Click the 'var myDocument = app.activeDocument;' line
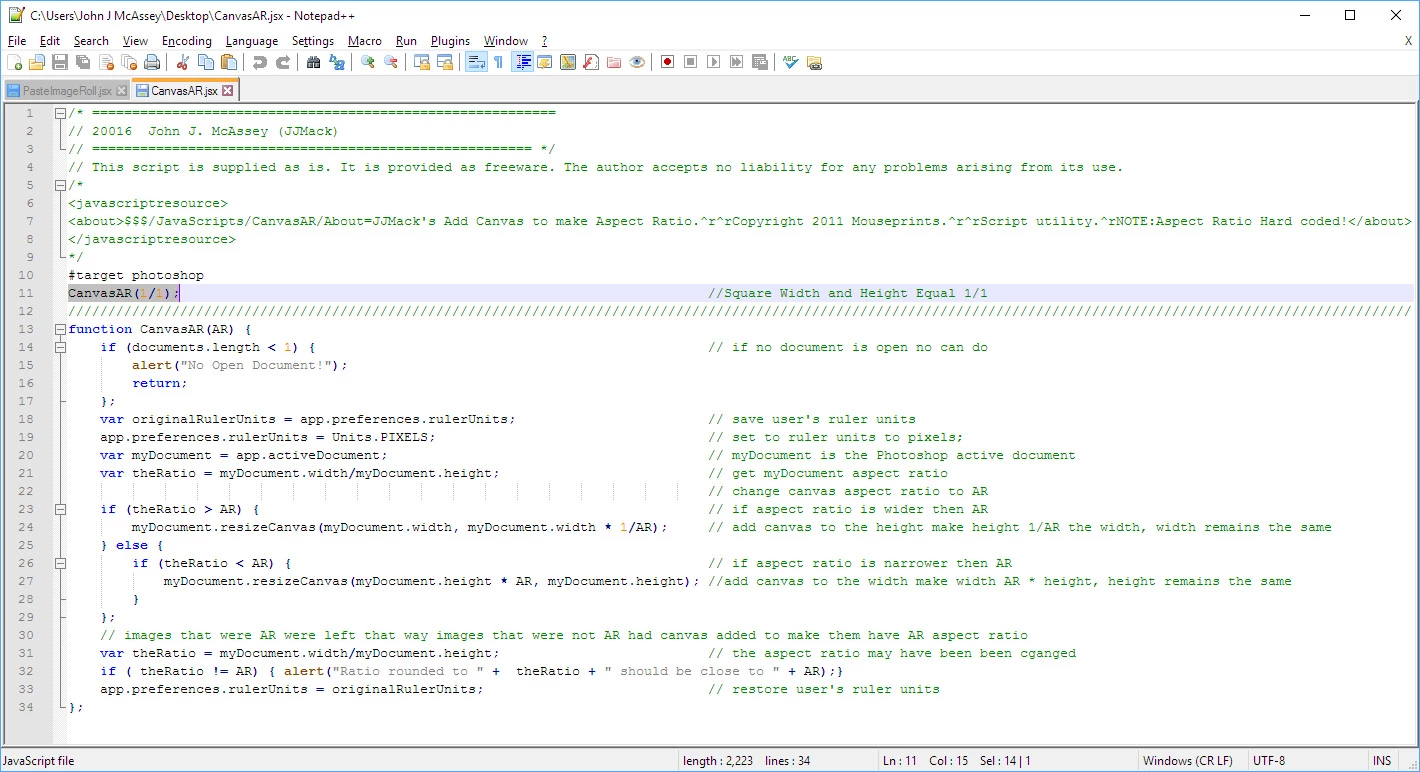 coord(243,455)
